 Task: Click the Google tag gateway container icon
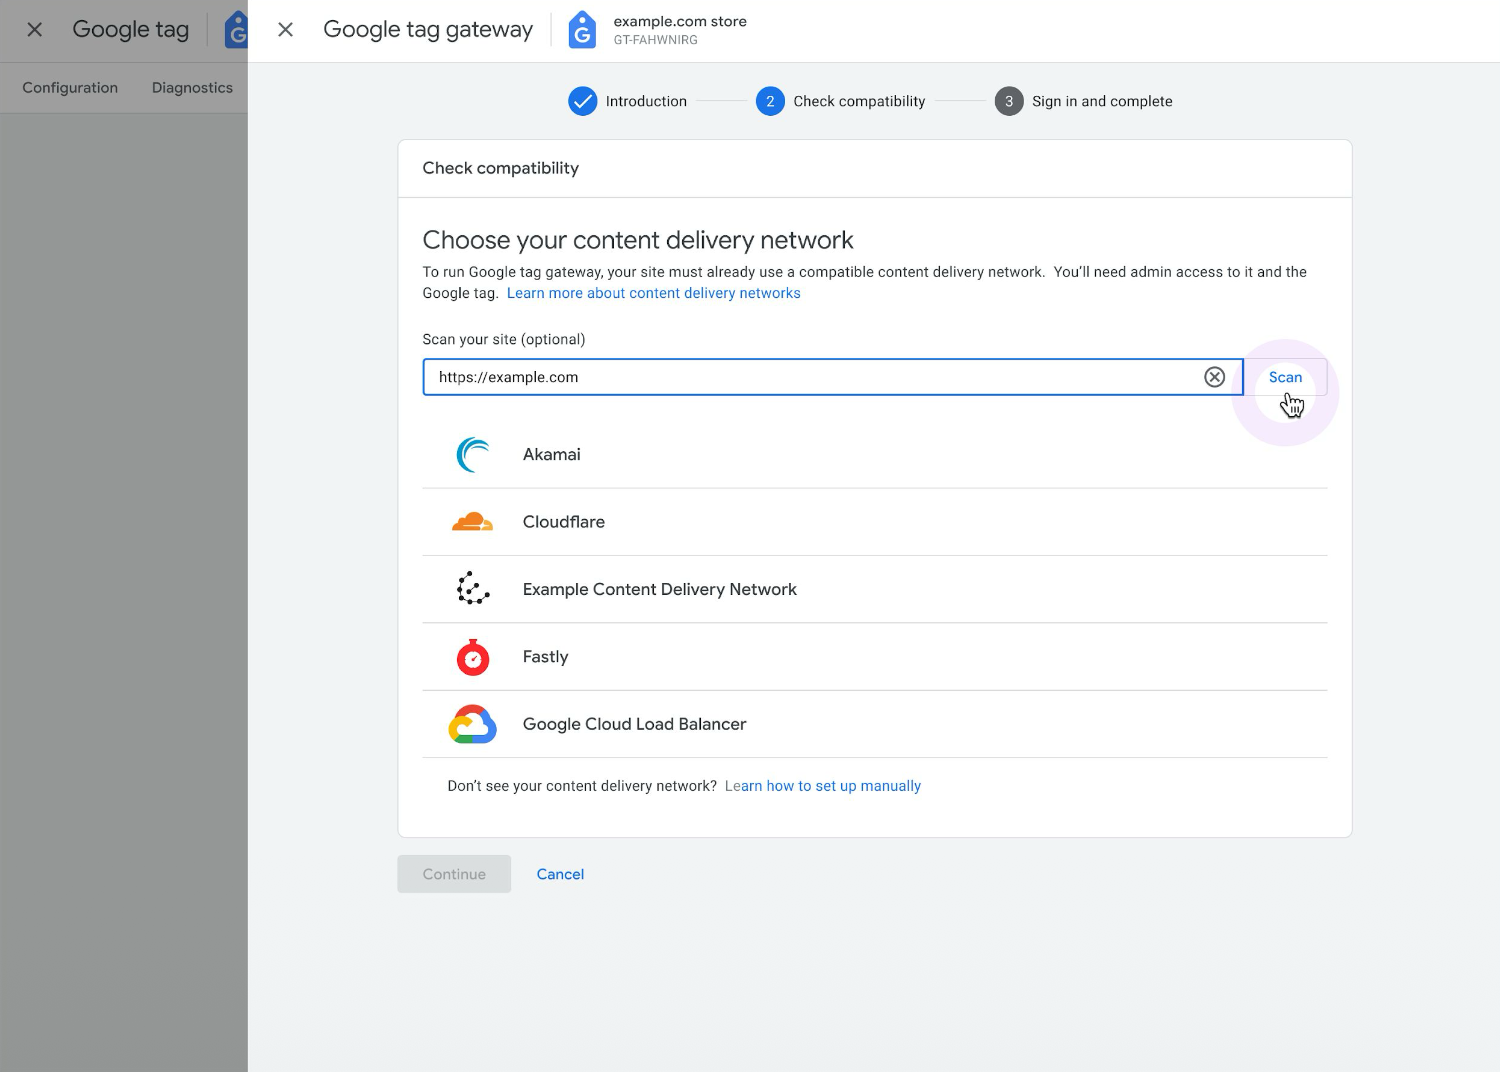tap(582, 30)
